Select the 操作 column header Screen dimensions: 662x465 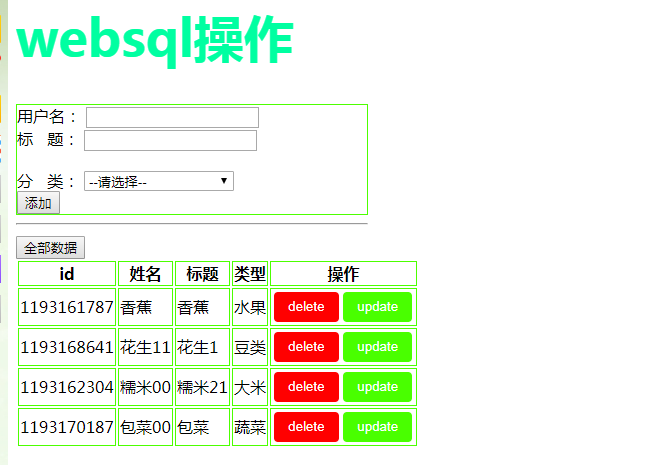343,274
